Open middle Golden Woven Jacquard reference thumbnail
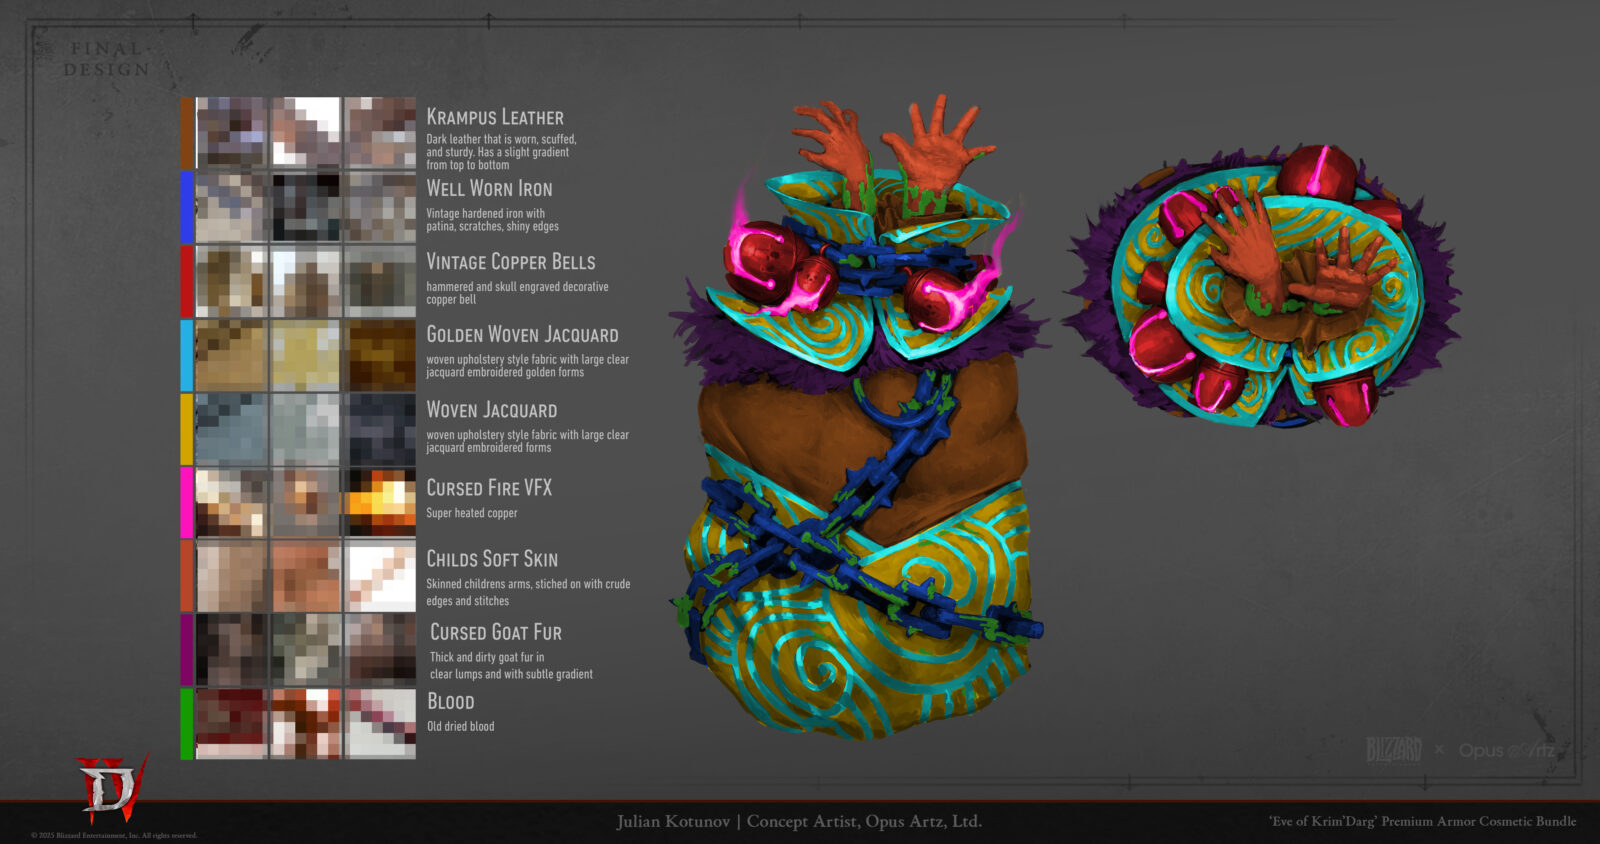 pos(306,355)
